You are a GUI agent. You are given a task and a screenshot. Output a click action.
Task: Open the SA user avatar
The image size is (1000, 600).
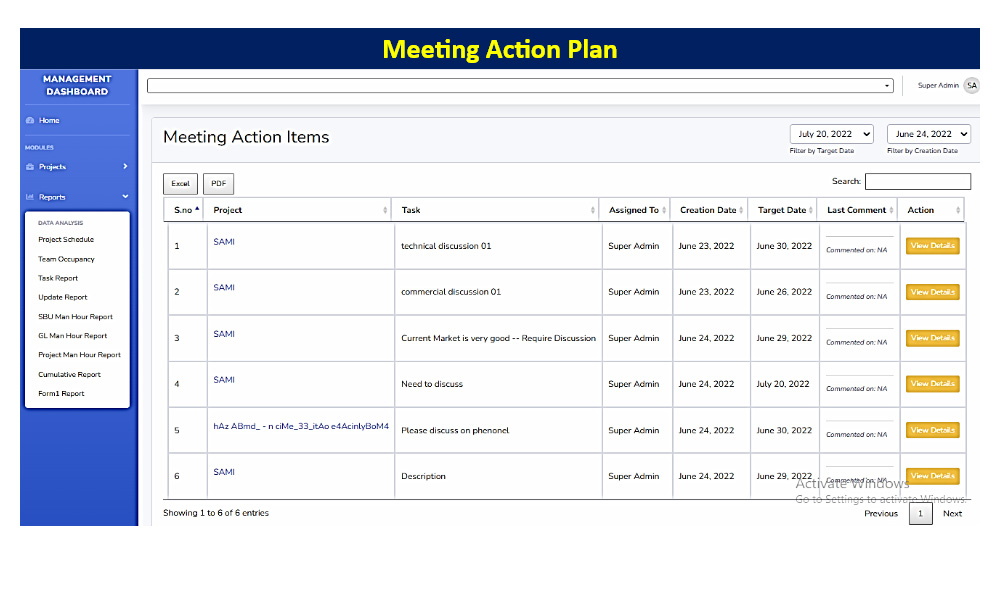tap(971, 85)
